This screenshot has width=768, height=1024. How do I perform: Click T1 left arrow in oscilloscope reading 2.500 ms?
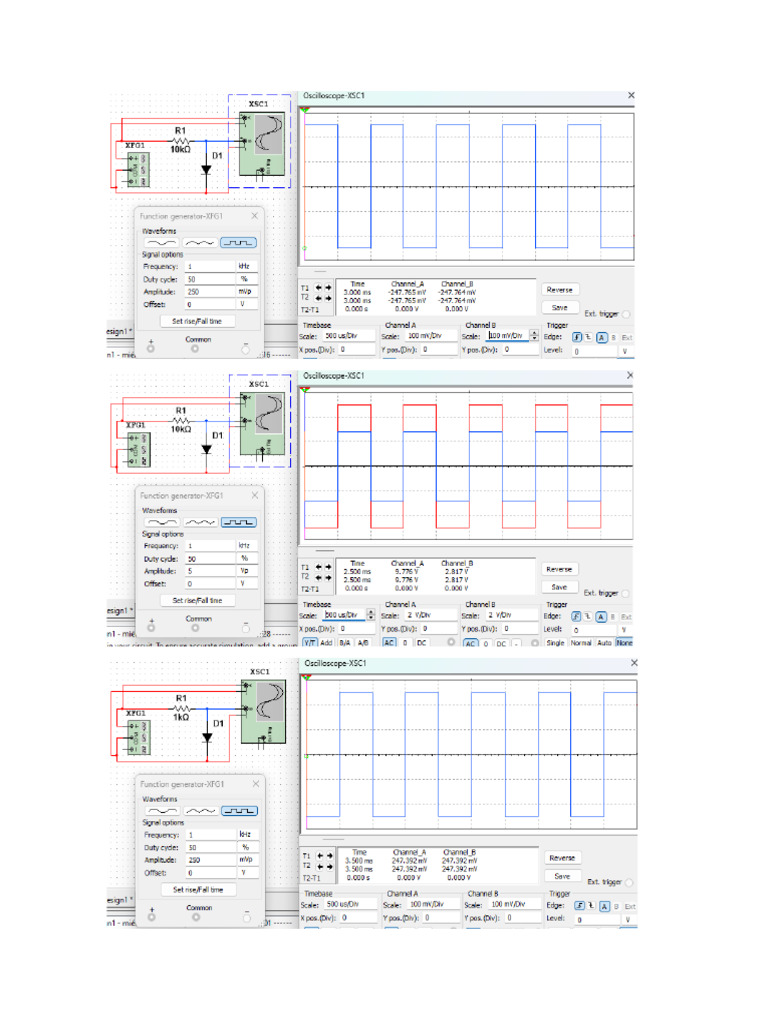(318, 567)
